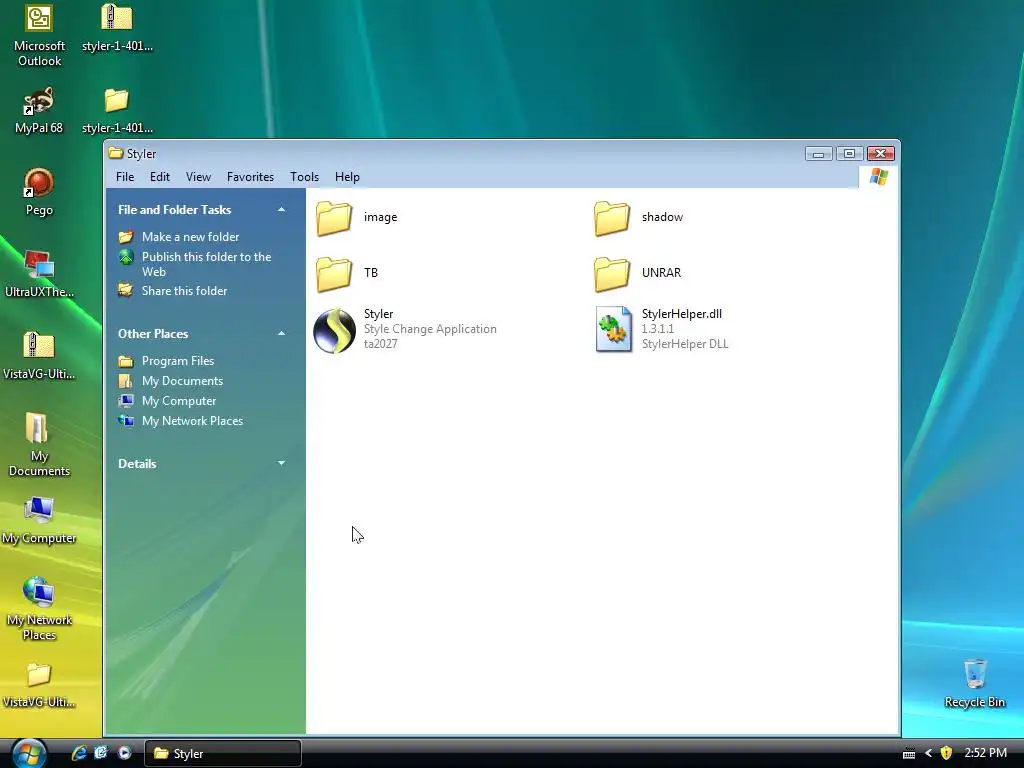The width and height of the screenshot is (1024, 768).
Task: Click Make a new folder link
Action: [190, 237]
